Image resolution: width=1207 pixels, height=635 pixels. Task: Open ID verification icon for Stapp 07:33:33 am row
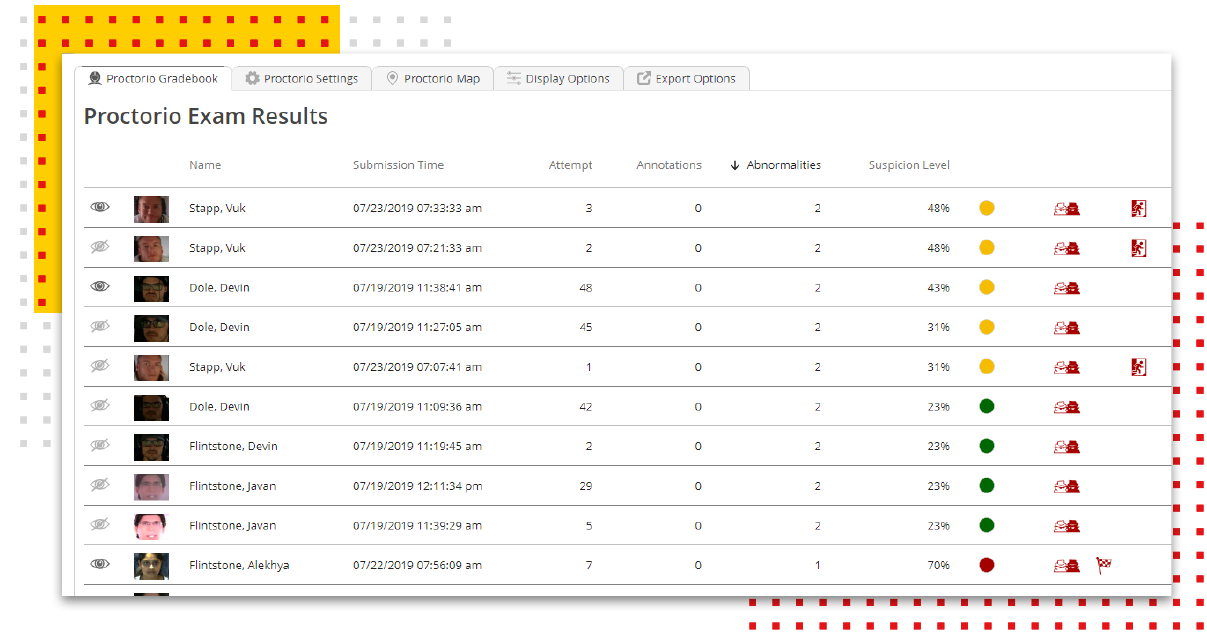click(x=1066, y=208)
